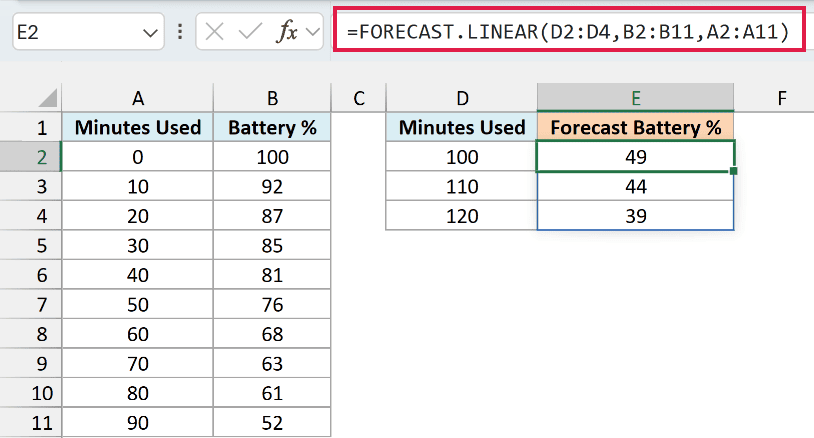The height and width of the screenshot is (438, 814).
Task: Select row 10 header
Action: 31,393
